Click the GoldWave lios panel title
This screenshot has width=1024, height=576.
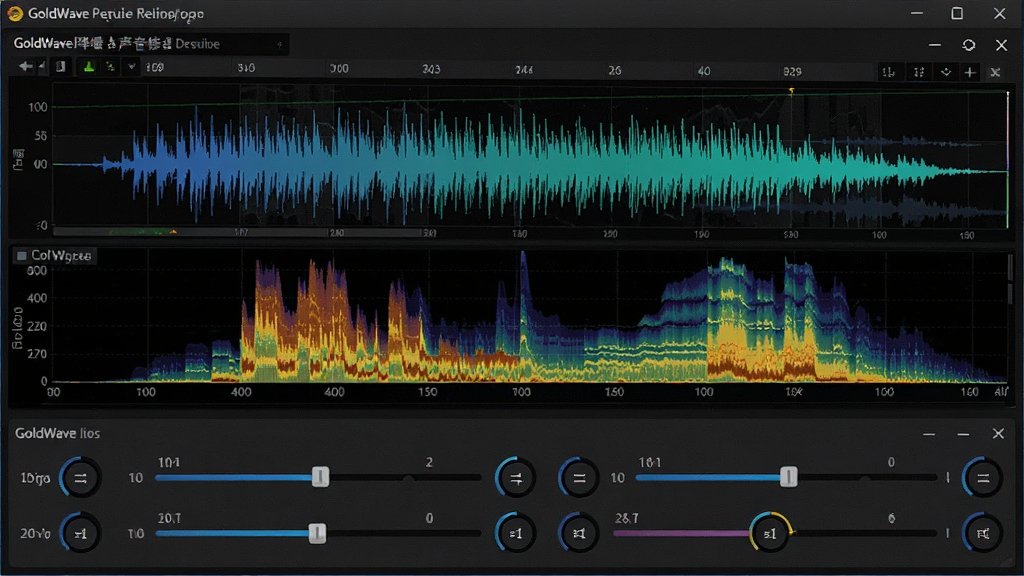(57, 433)
